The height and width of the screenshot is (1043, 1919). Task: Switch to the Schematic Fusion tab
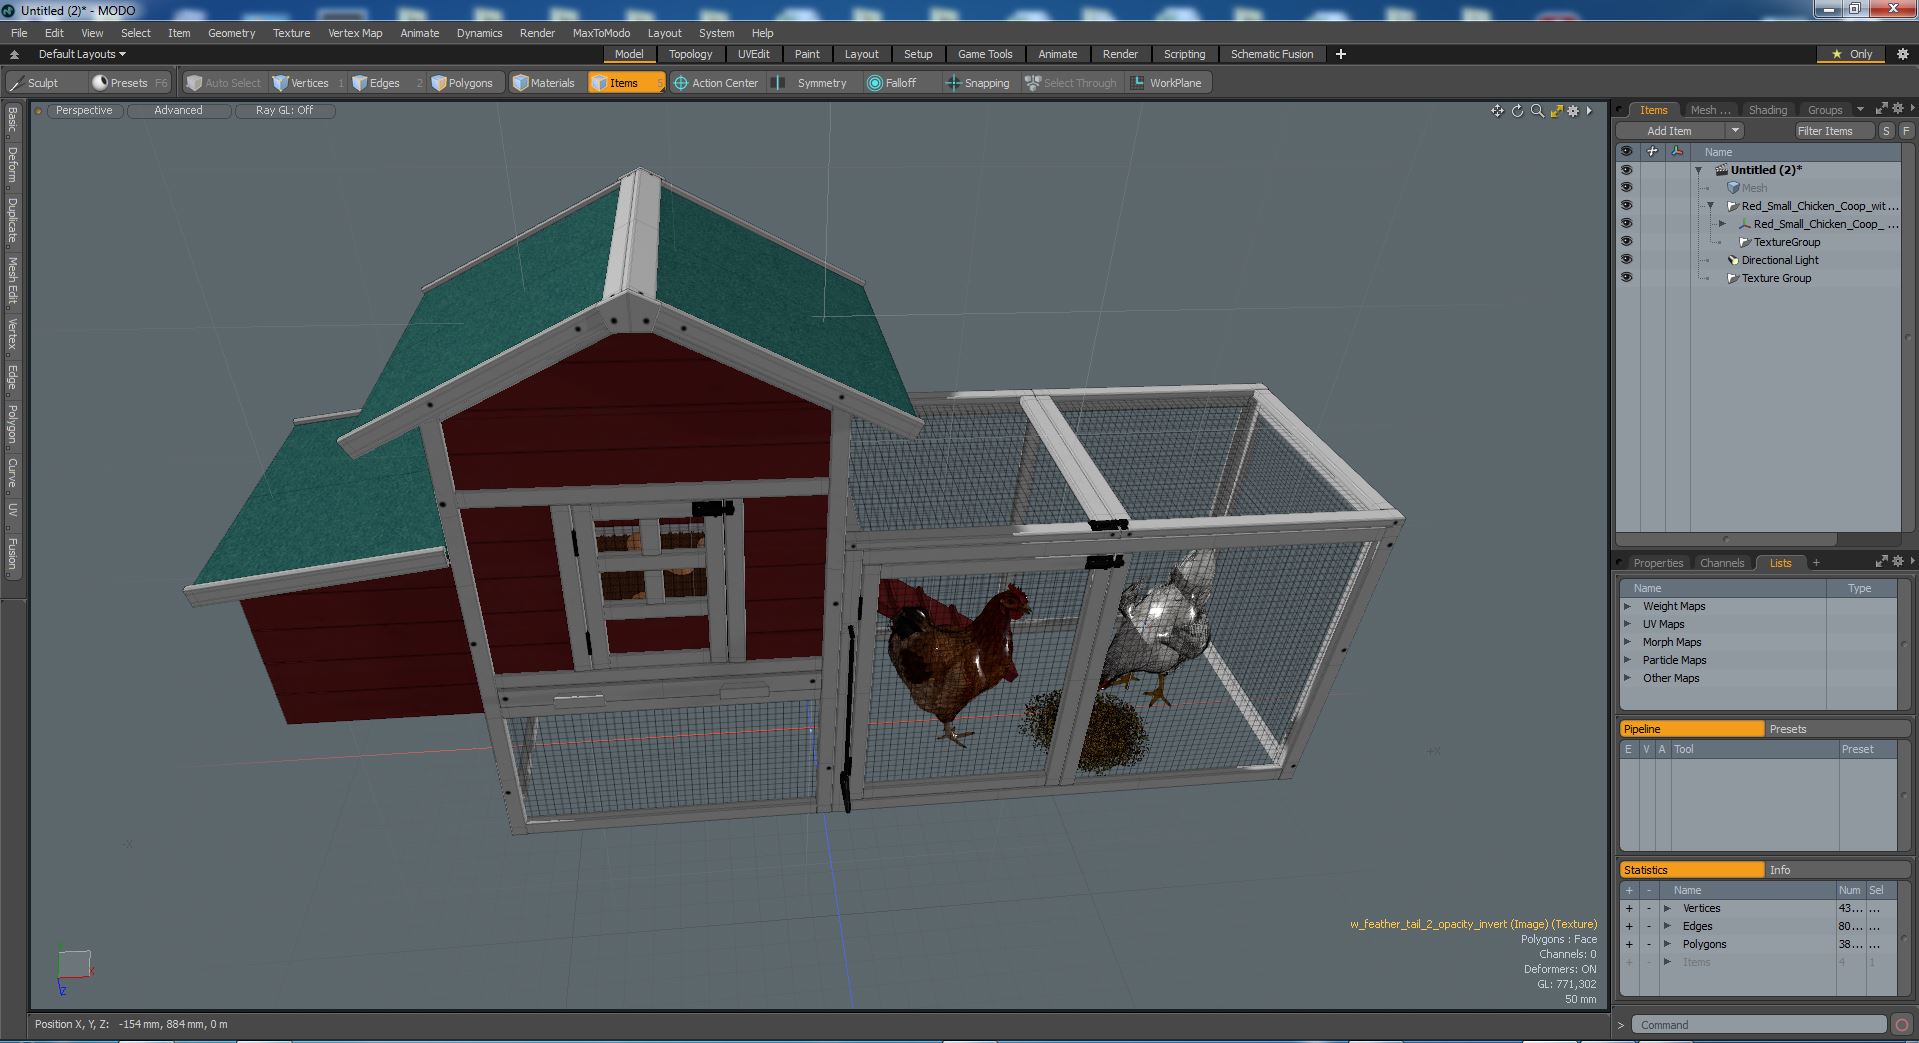(x=1272, y=54)
